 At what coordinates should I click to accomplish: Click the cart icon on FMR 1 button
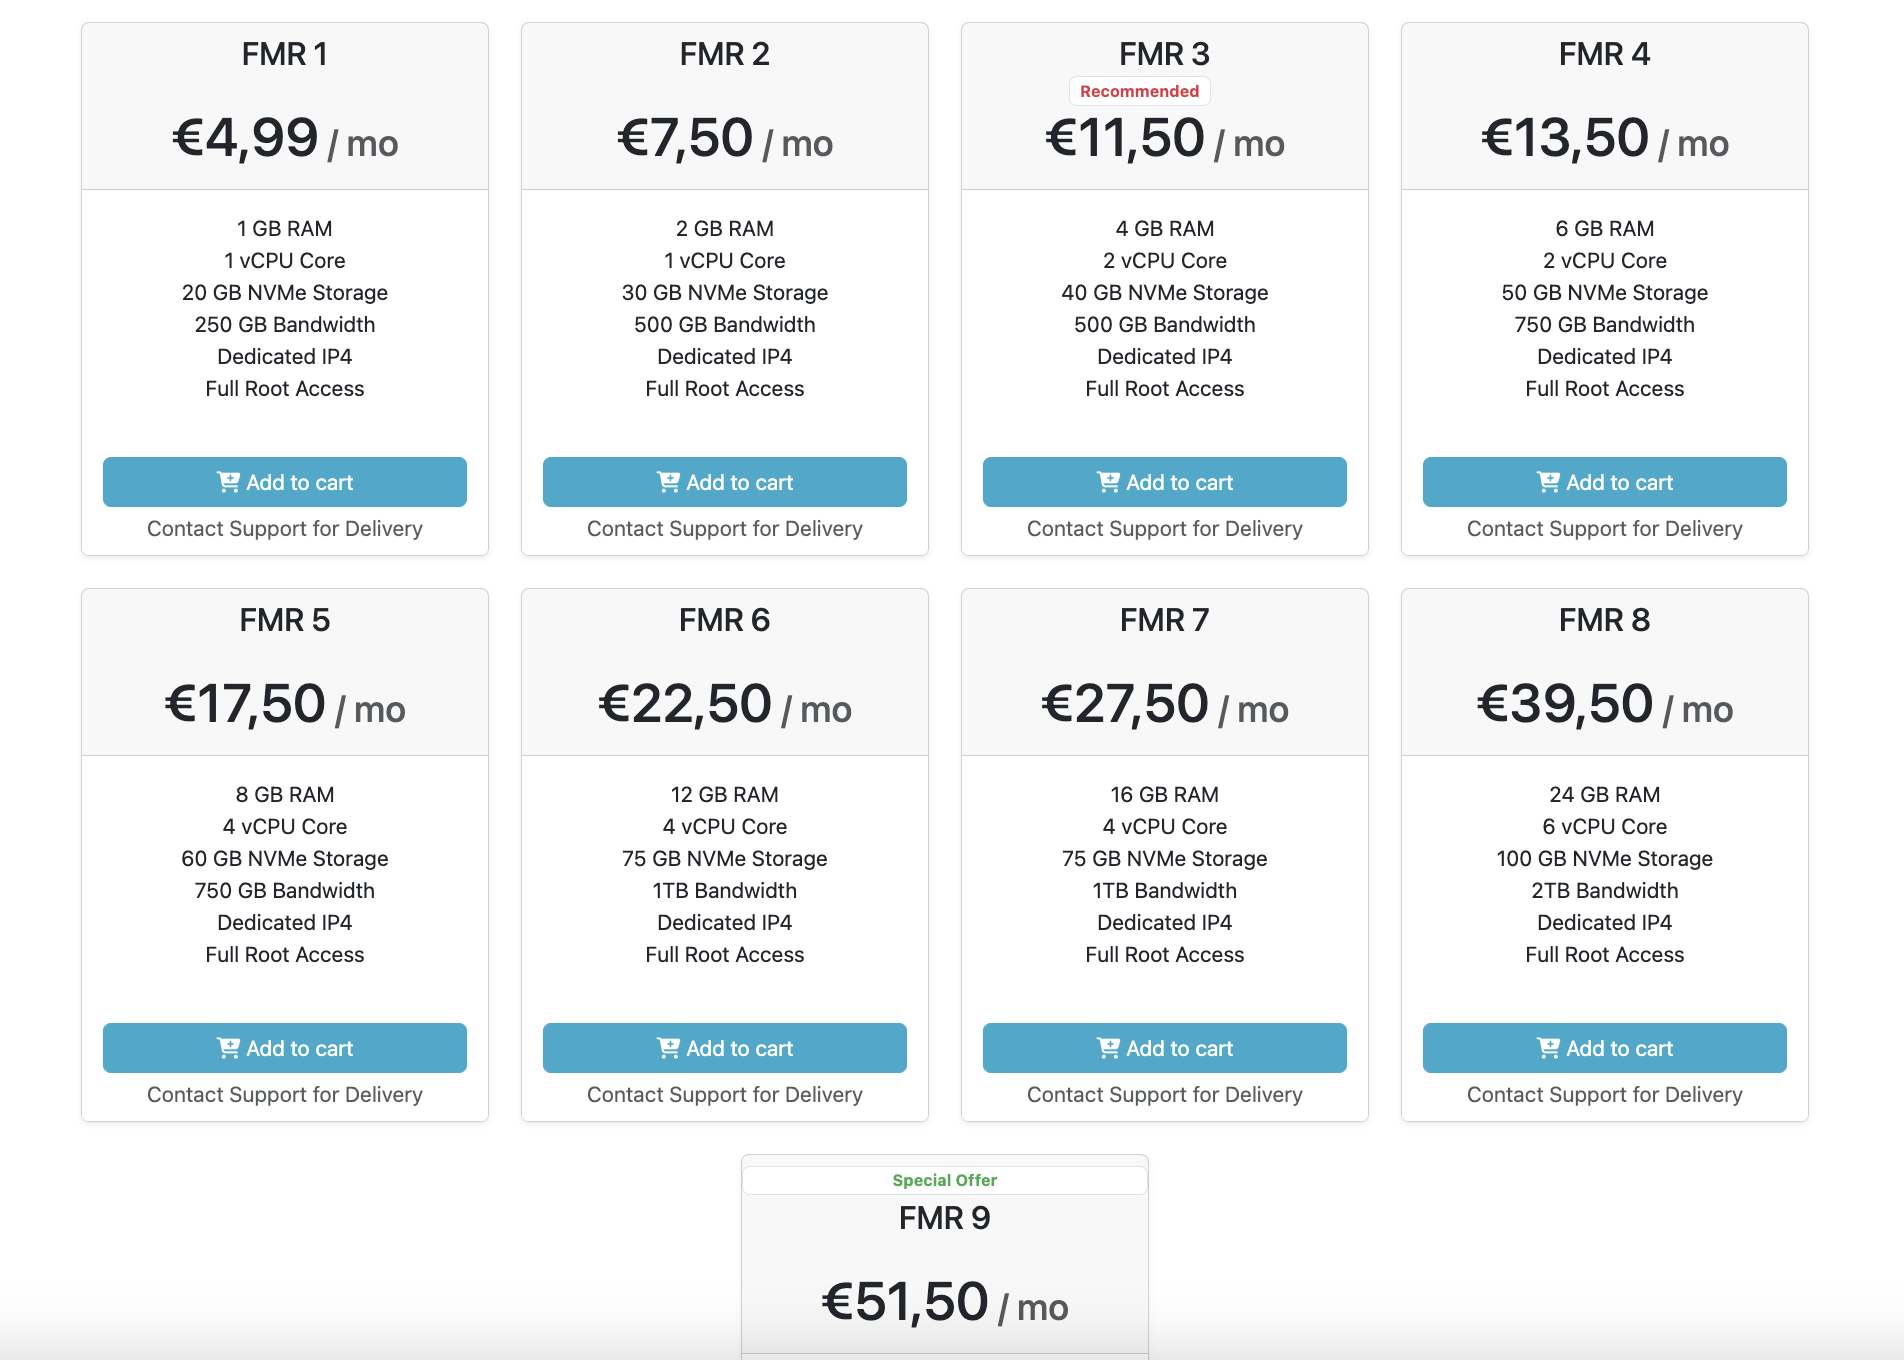228,481
